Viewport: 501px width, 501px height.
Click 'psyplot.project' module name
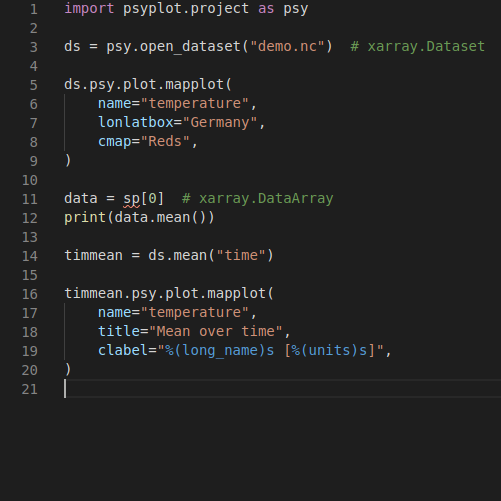coord(186,9)
